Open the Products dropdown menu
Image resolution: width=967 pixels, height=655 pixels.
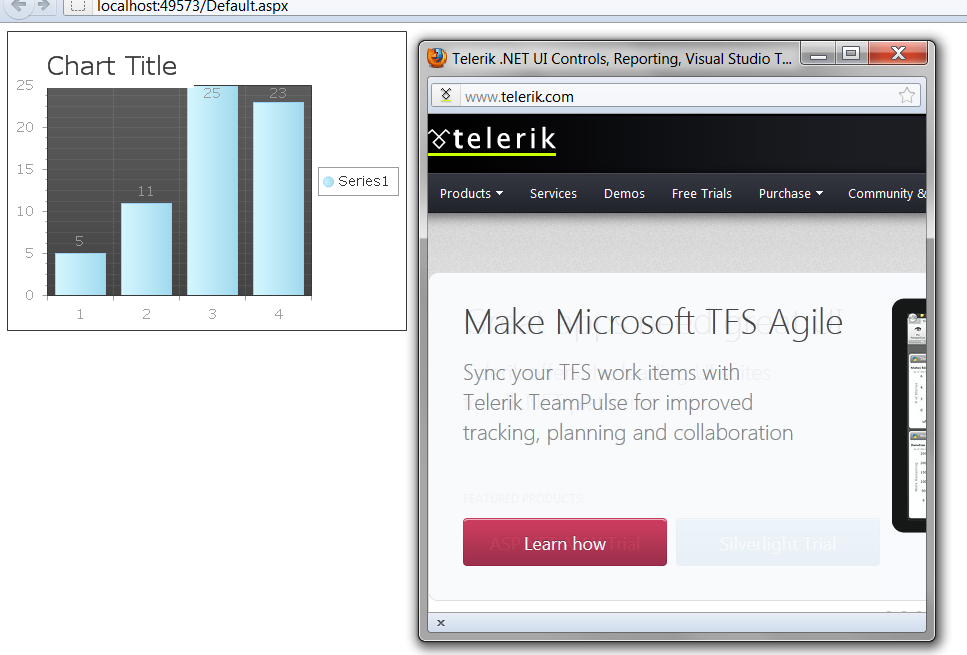(471, 194)
